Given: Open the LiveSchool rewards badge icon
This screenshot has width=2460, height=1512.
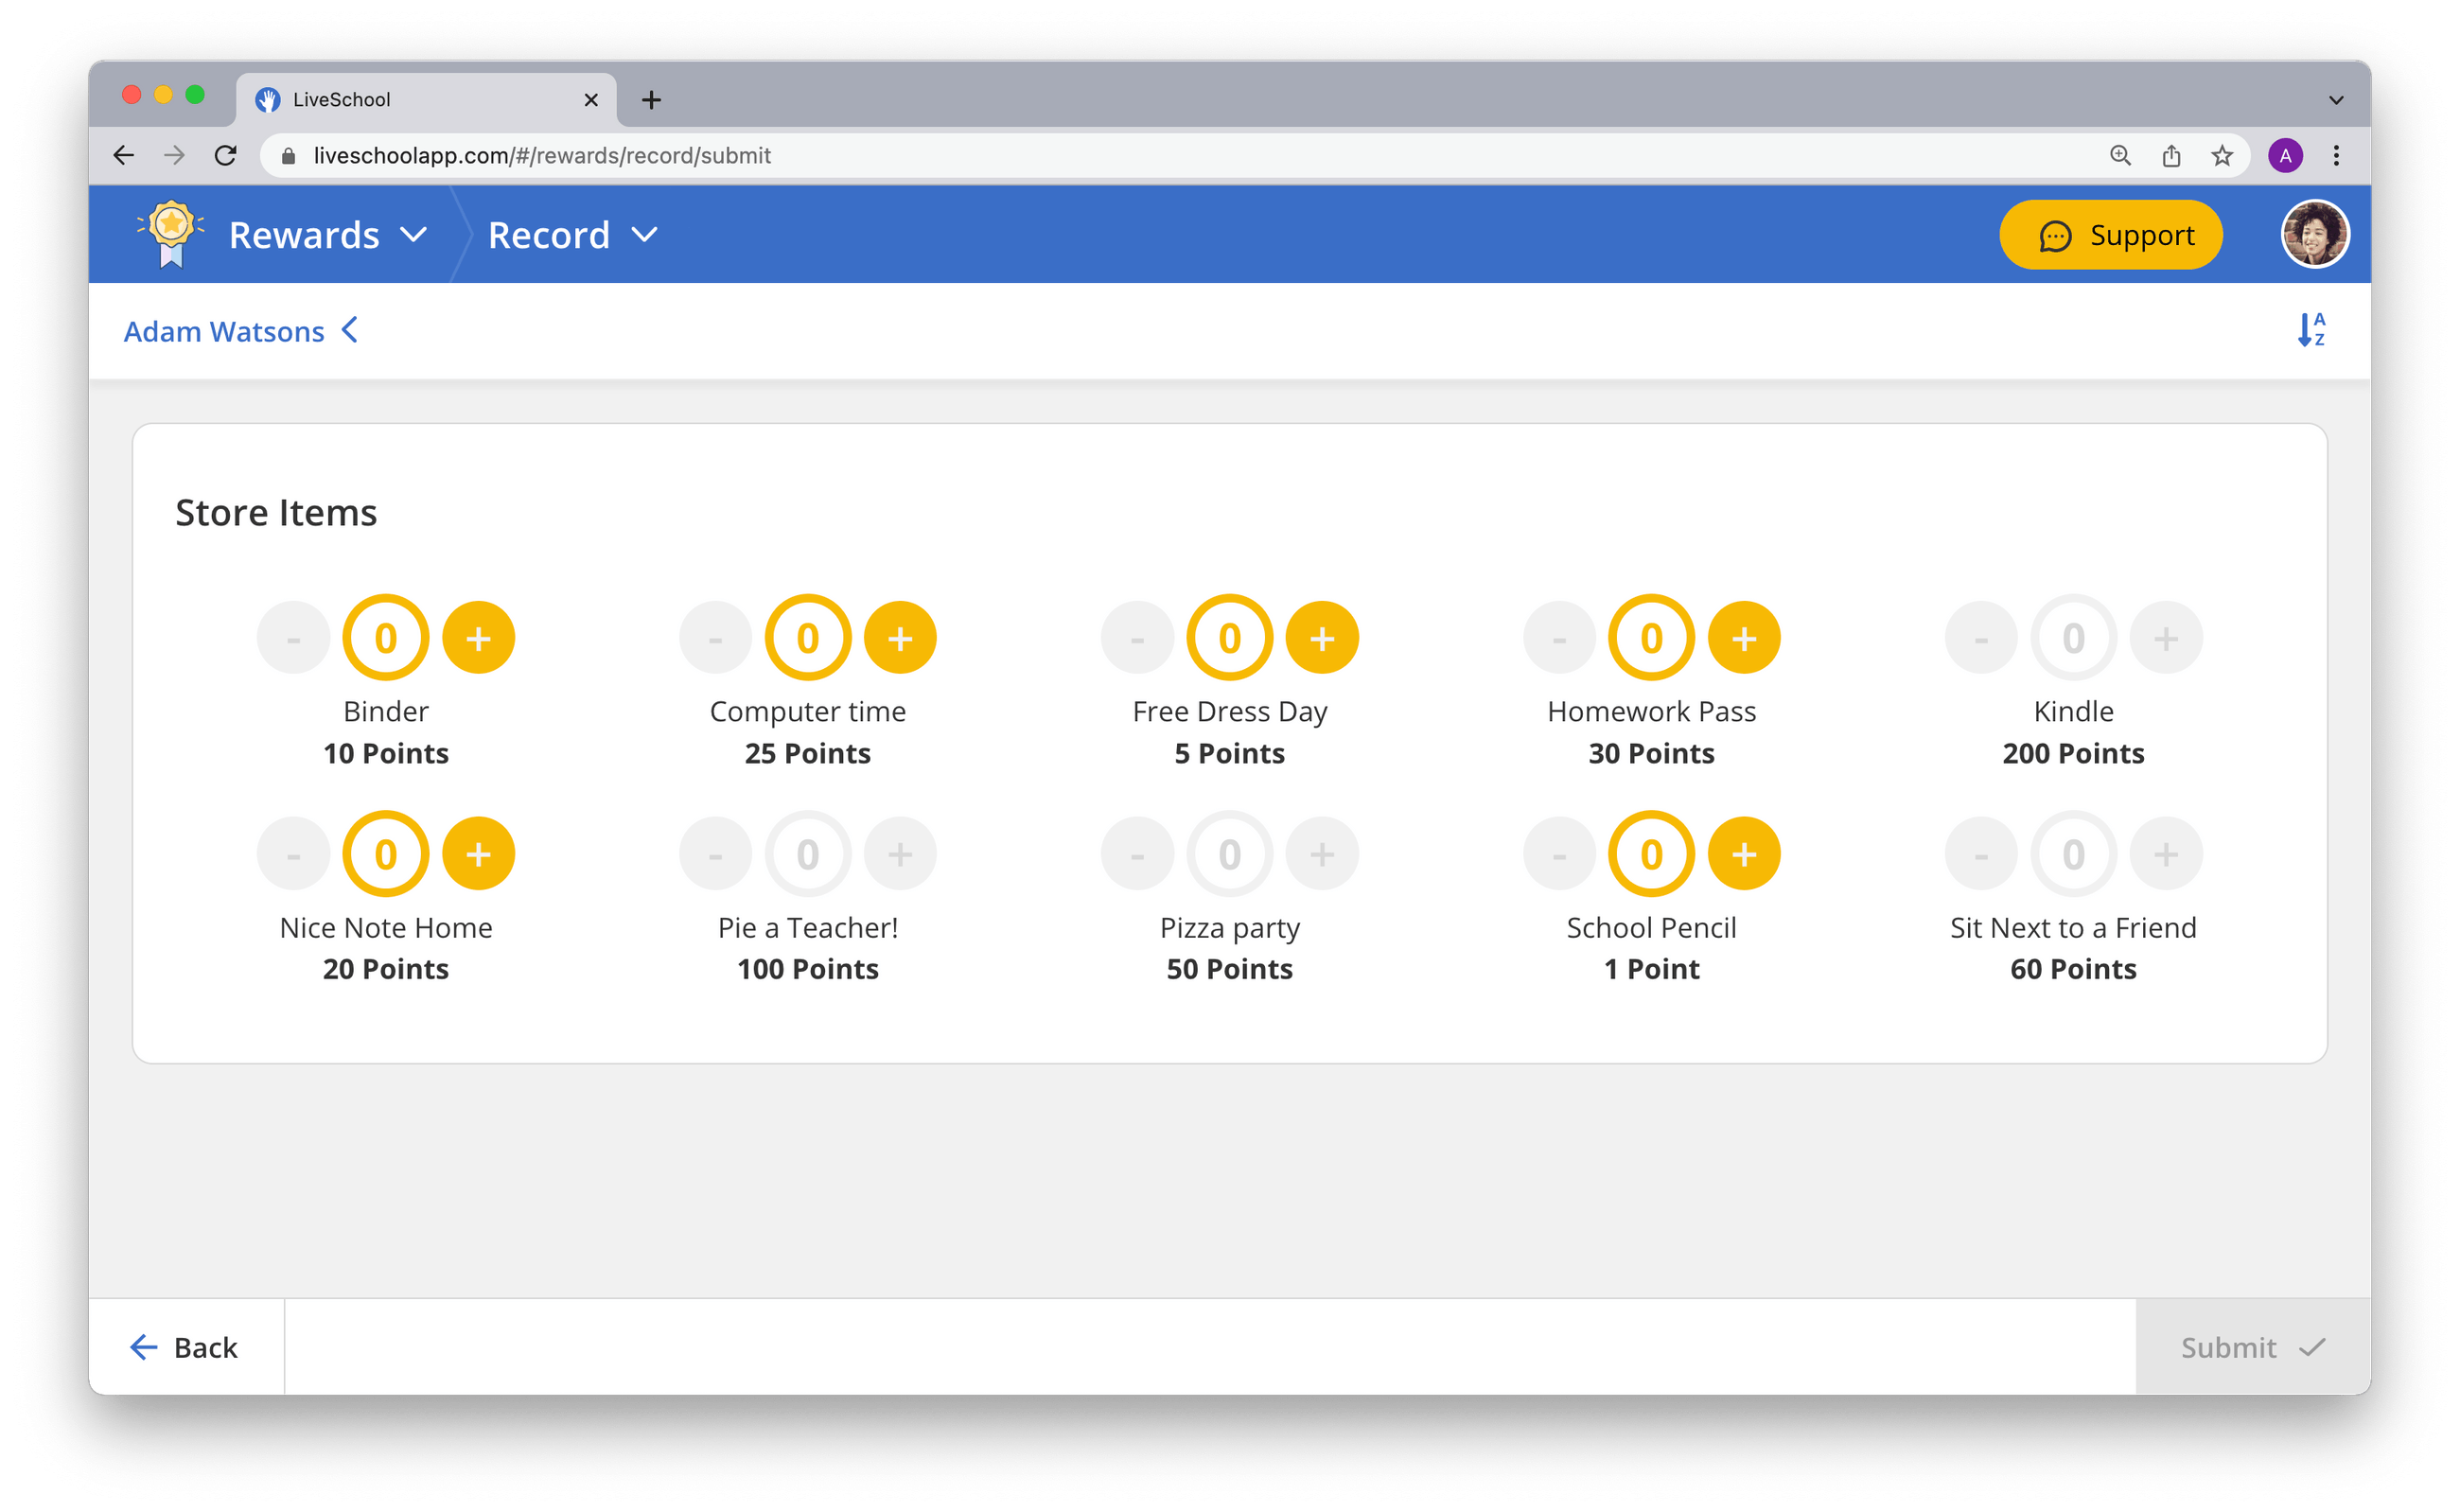Looking at the screenshot, I should 170,234.
